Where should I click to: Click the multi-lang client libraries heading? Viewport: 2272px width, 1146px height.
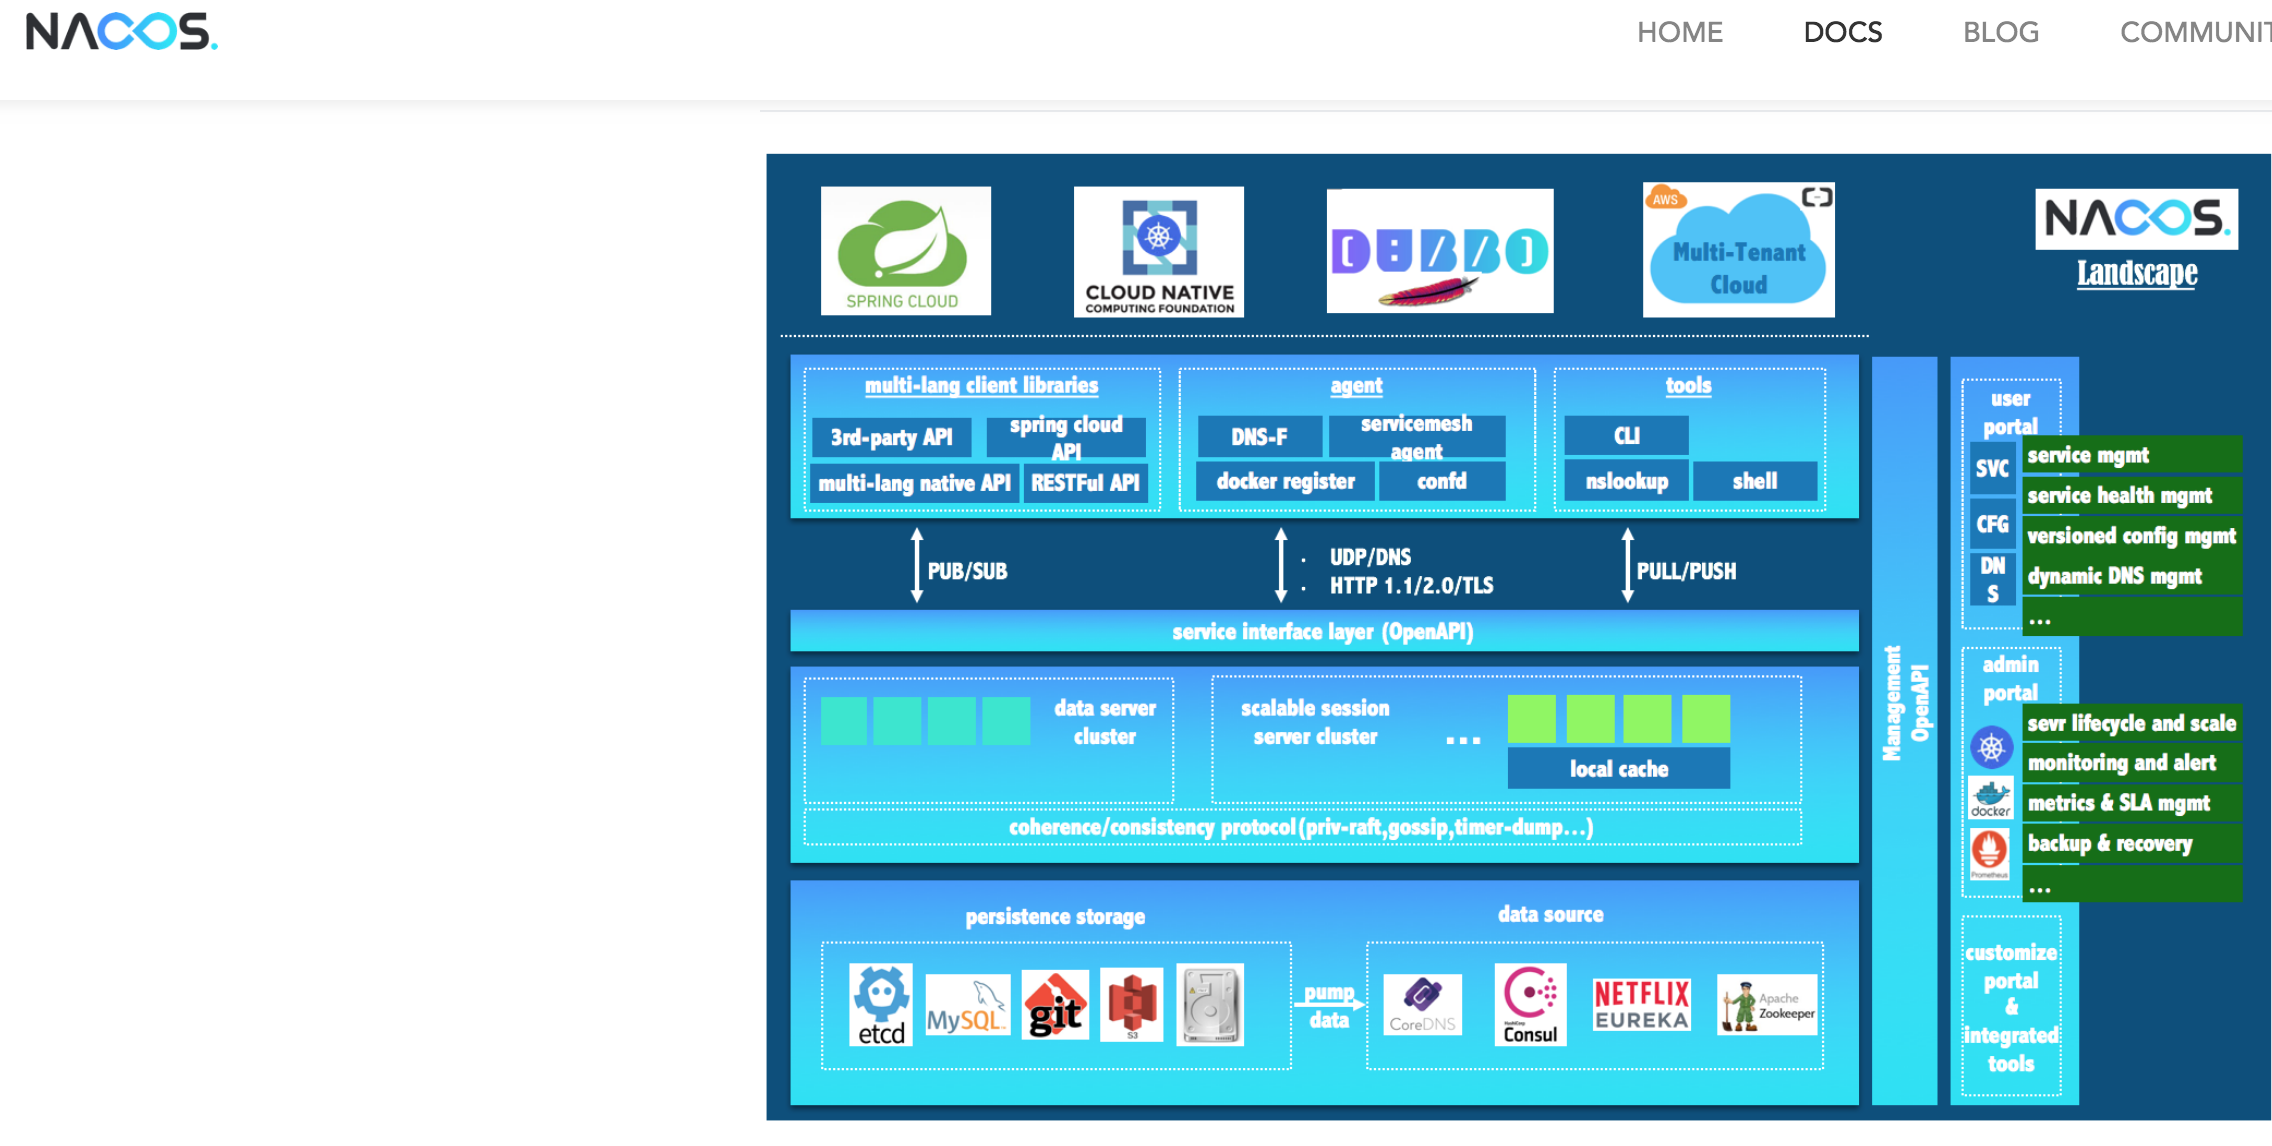(981, 386)
